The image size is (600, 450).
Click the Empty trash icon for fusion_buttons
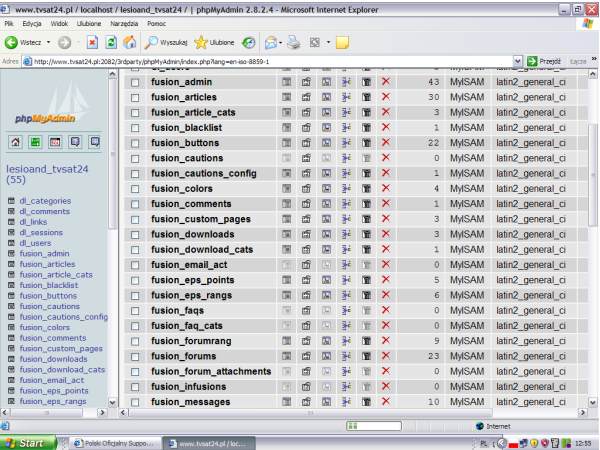(366, 143)
